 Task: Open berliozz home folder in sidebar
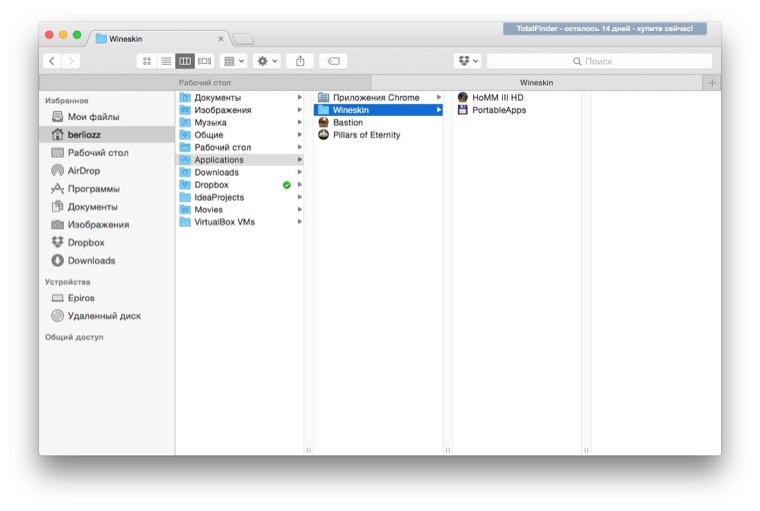tap(107, 135)
